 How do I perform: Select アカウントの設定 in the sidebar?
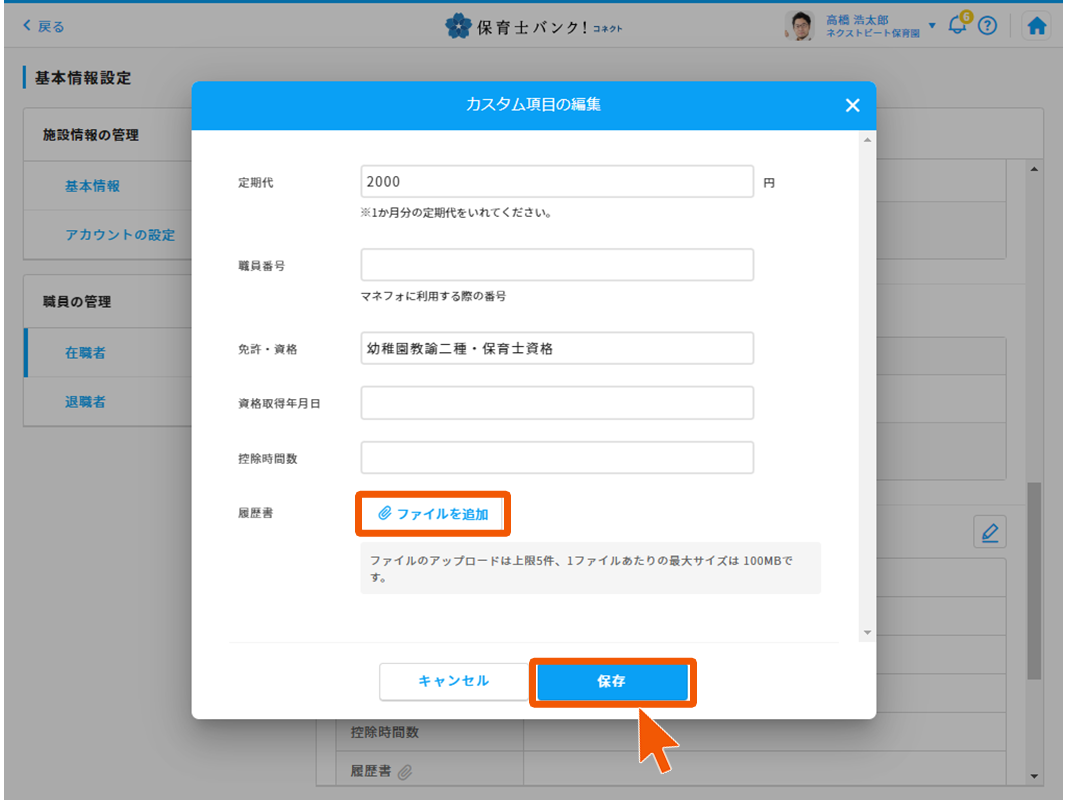120,235
